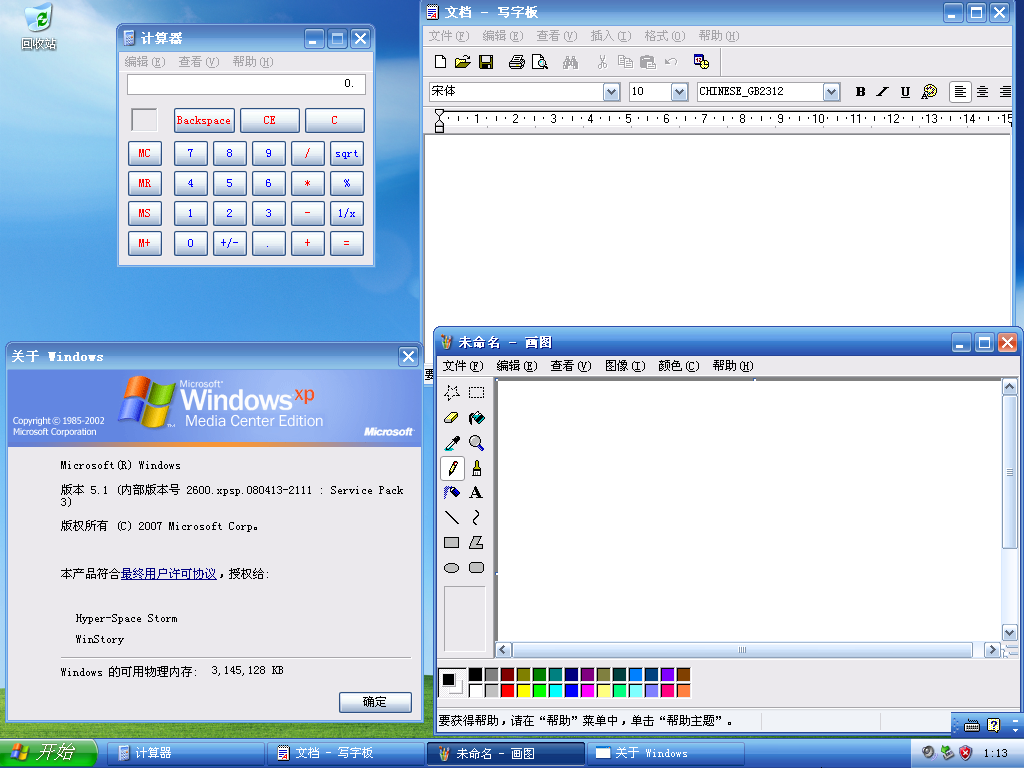Open Print Preview in WordPad toolbar
Image resolution: width=1024 pixels, height=768 pixels.
(539, 62)
